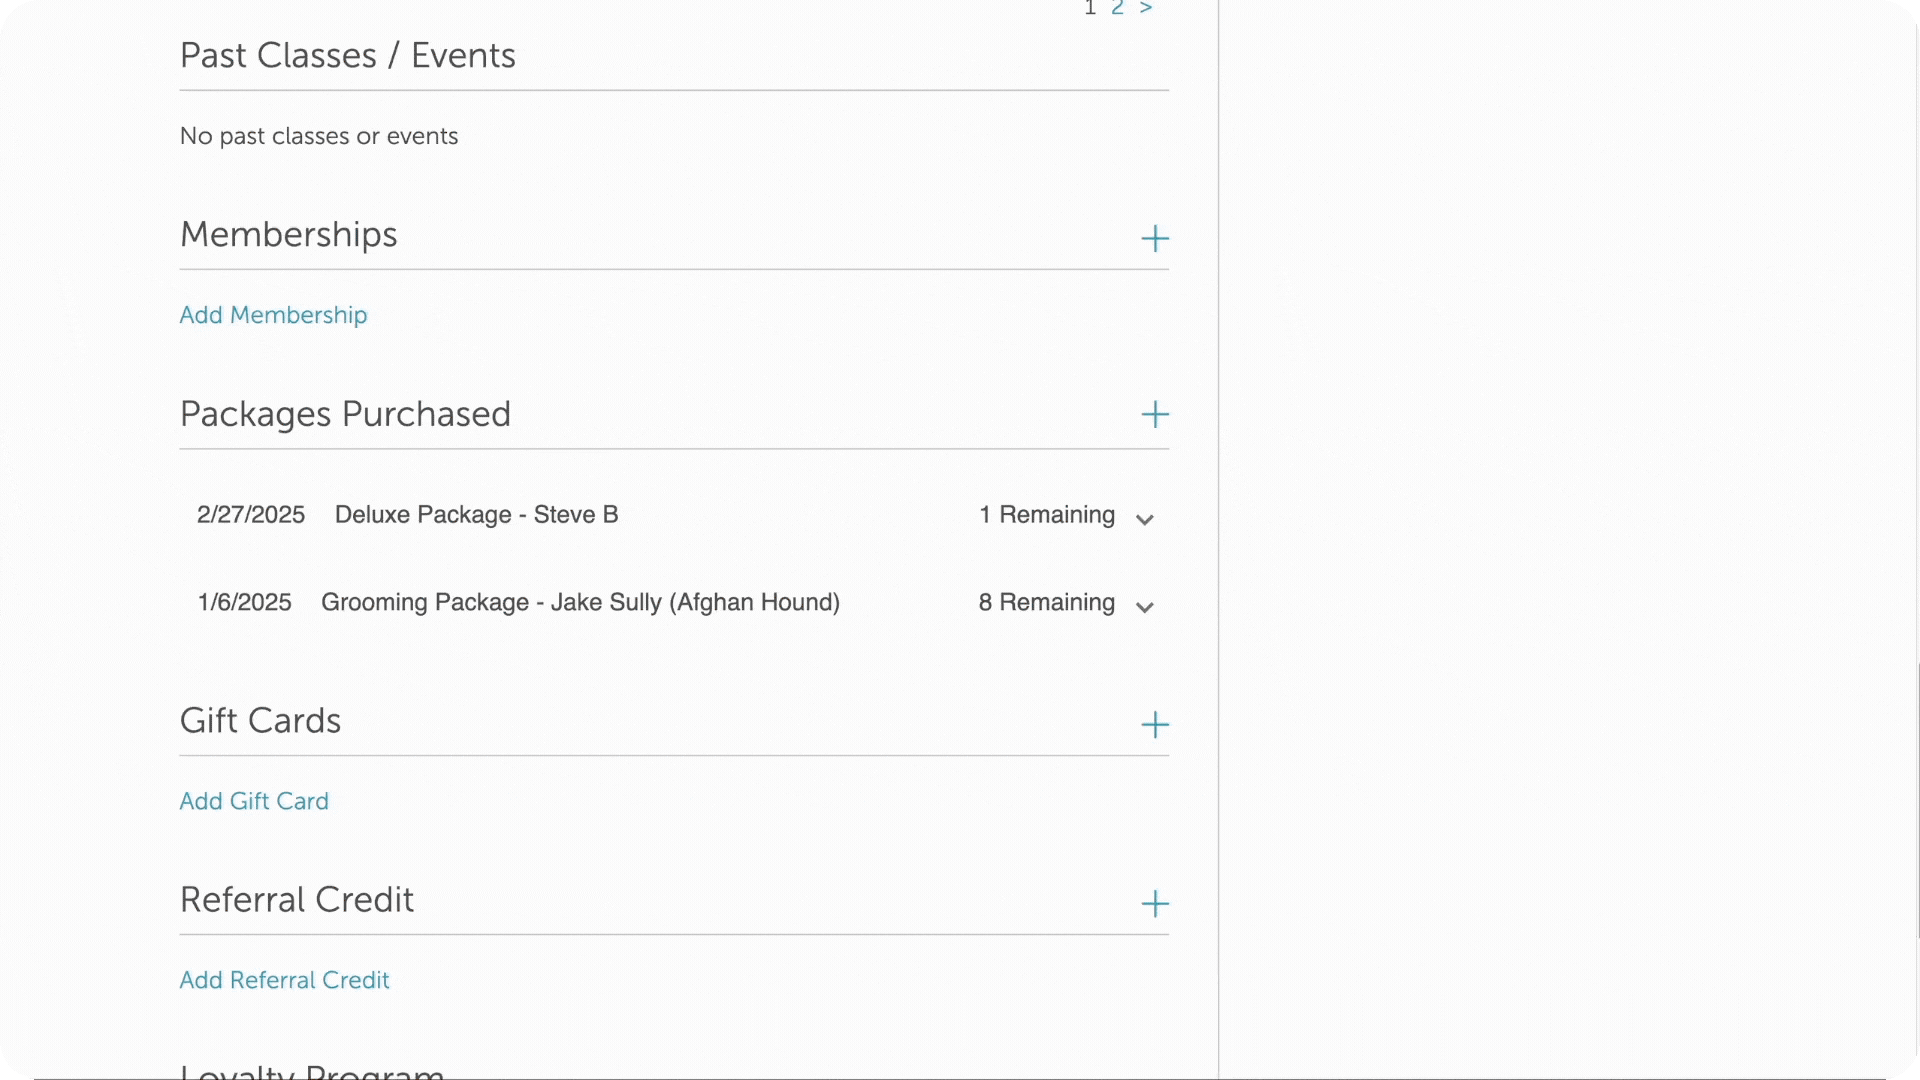Image resolution: width=1920 pixels, height=1080 pixels.
Task: Add a gift card via plus icon
Action: click(1155, 725)
